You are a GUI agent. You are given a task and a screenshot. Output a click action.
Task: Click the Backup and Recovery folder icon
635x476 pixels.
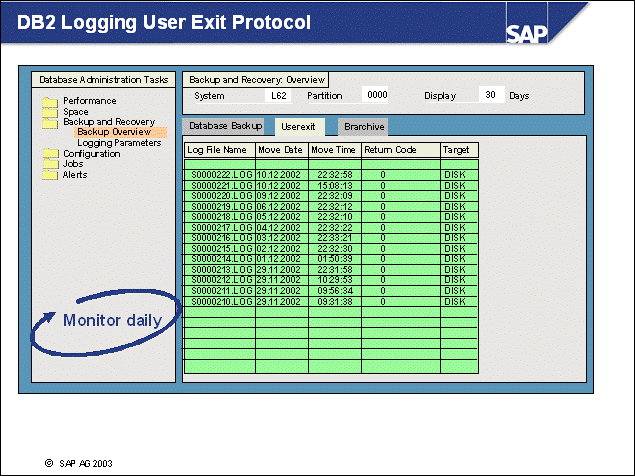click(x=49, y=122)
